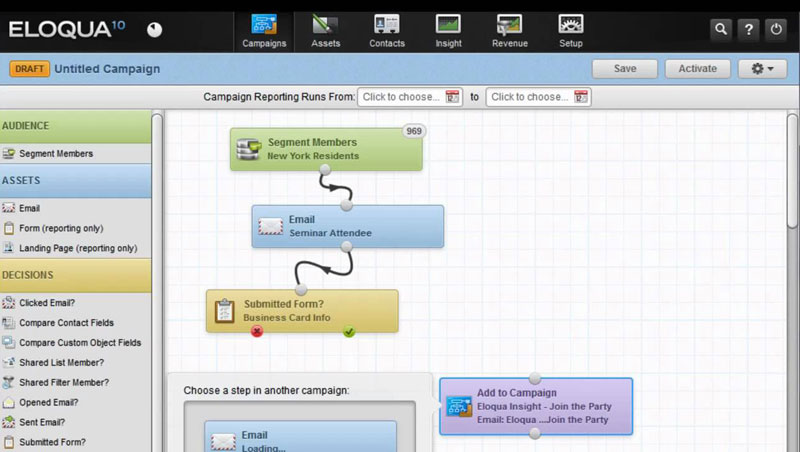Screen dimensions: 800x452
Task: Click the canvas vertical scrollbar
Action: tap(792, 171)
